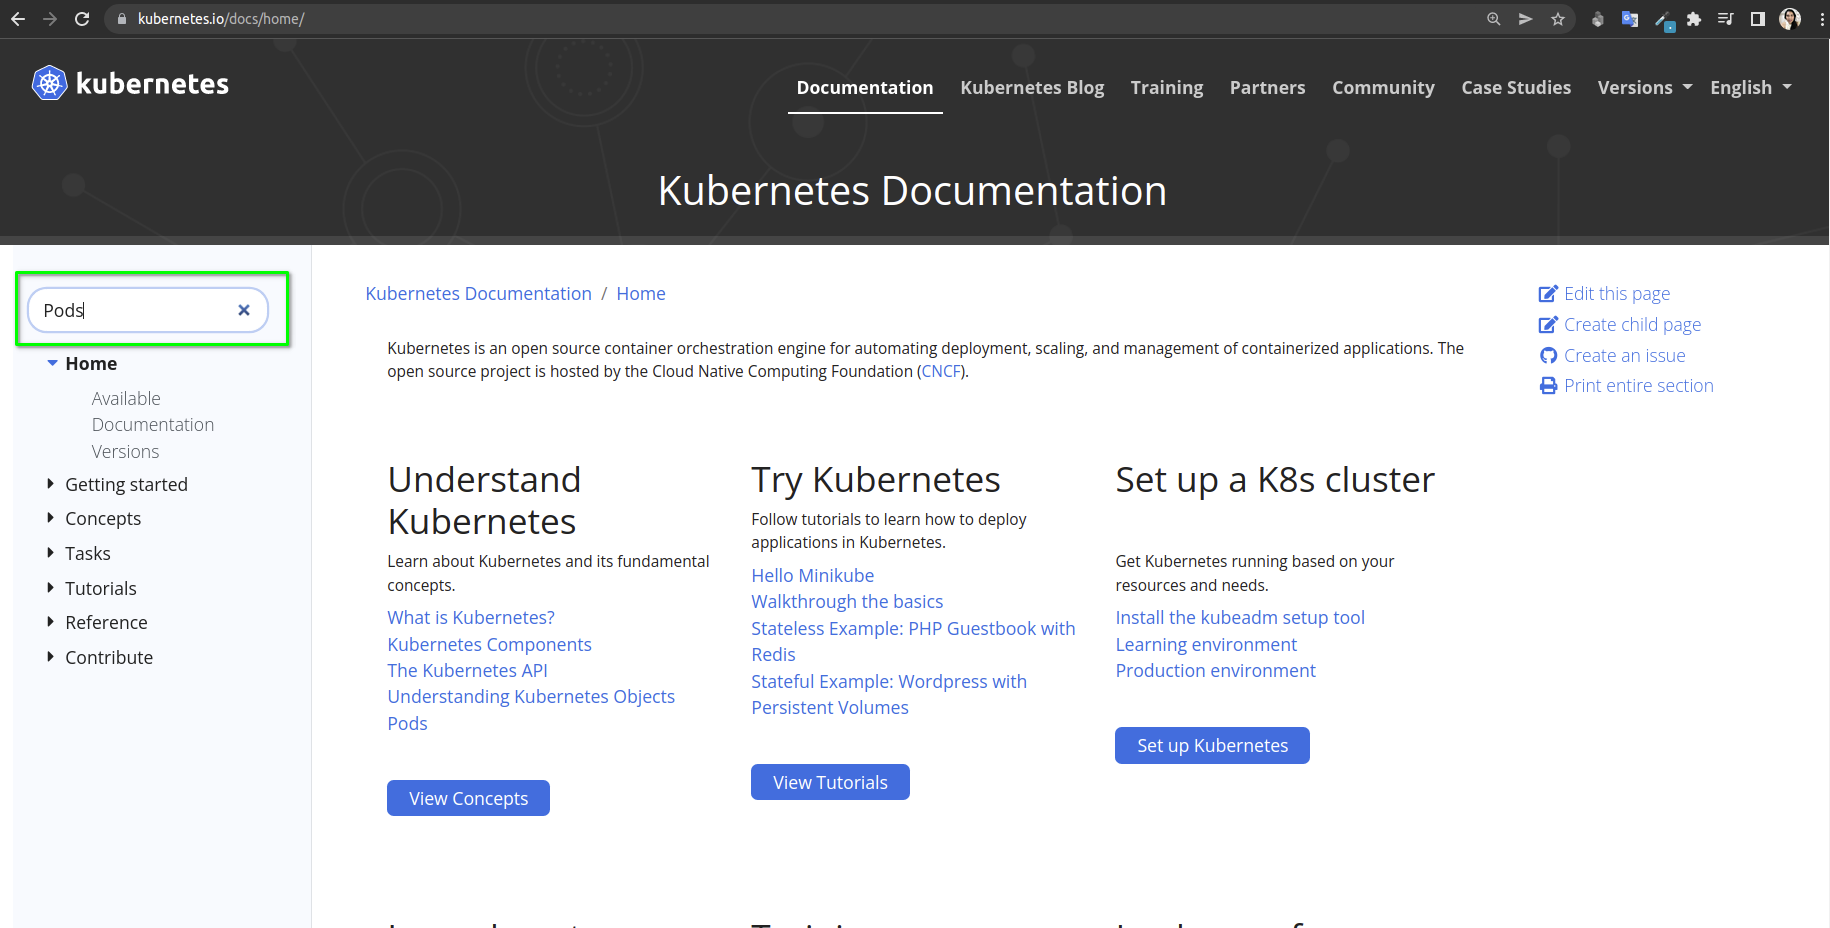Expand the Reference section arrow
The image size is (1830, 928).
coord(50,622)
